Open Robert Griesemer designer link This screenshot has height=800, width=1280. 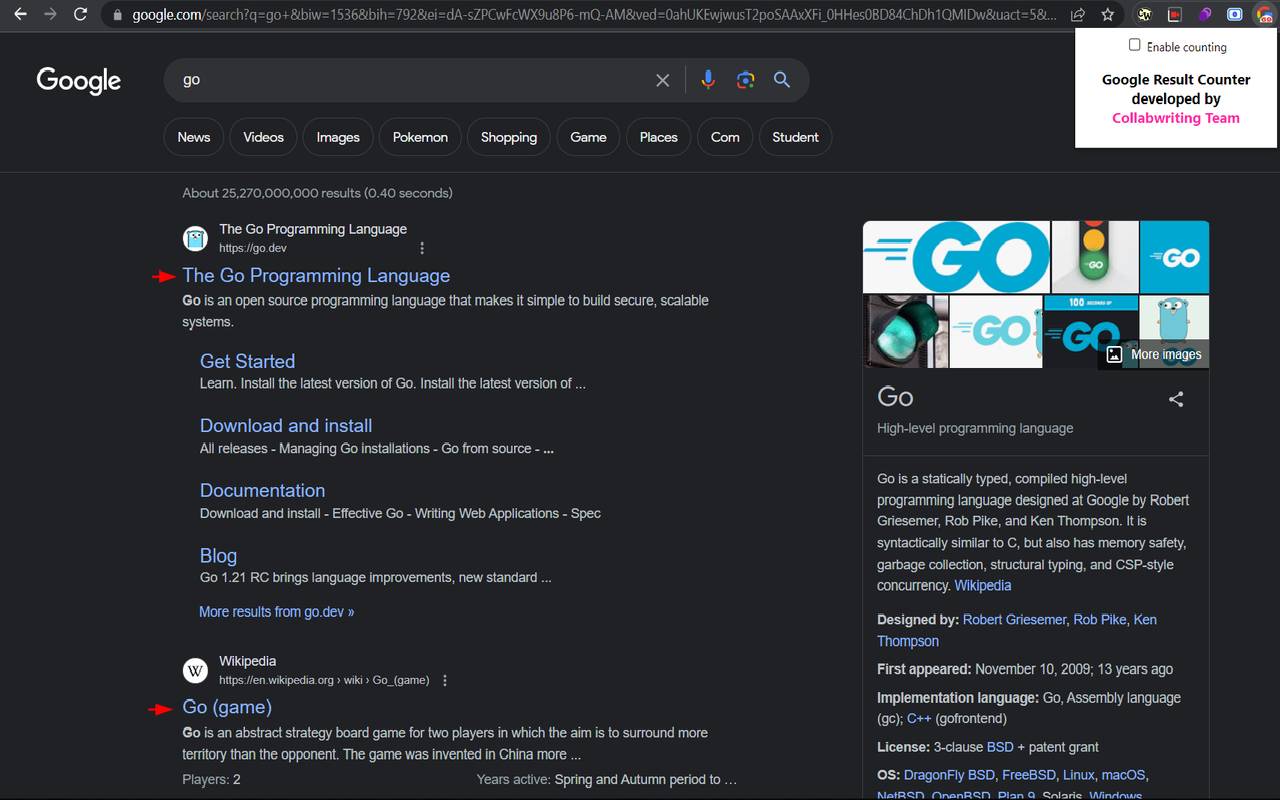point(1015,620)
